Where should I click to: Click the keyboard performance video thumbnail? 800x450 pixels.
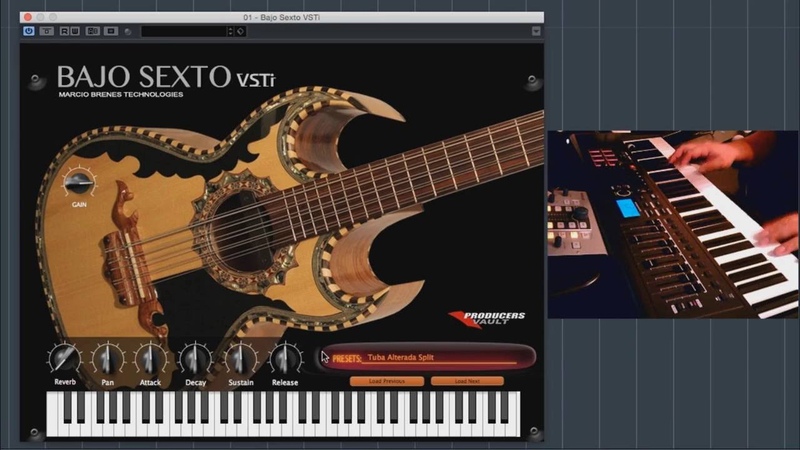point(672,224)
